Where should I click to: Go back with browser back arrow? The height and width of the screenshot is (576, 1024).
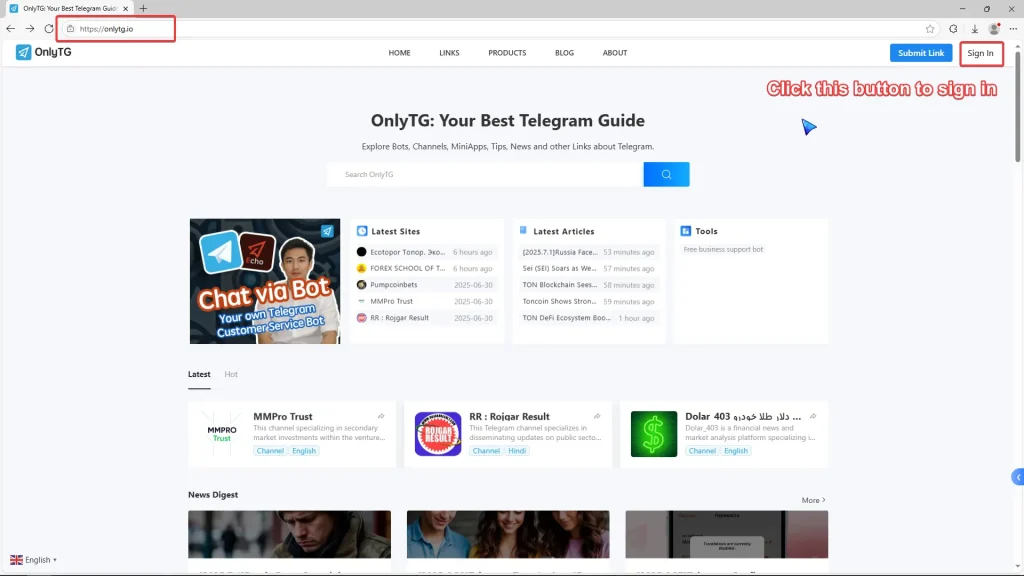10,29
